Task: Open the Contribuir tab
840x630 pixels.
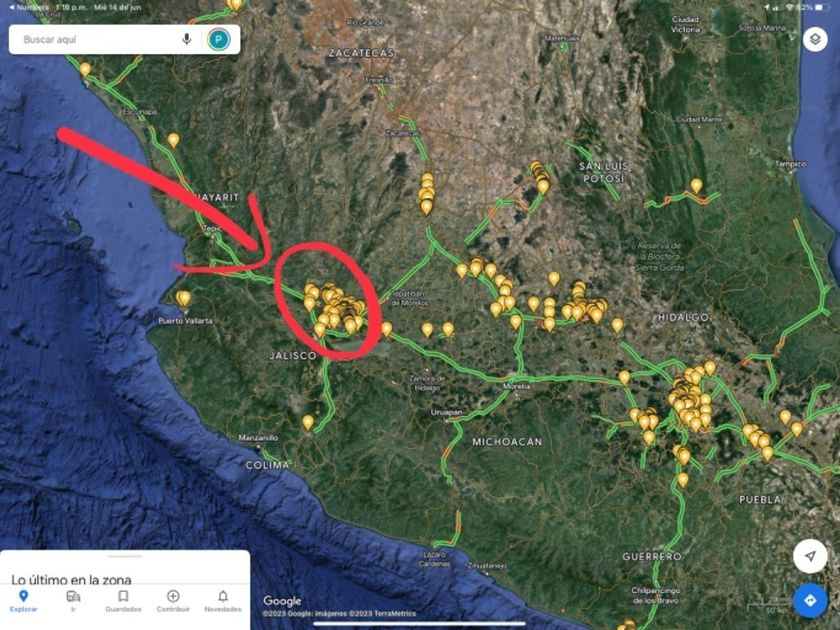Action: (x=173, y=601)
